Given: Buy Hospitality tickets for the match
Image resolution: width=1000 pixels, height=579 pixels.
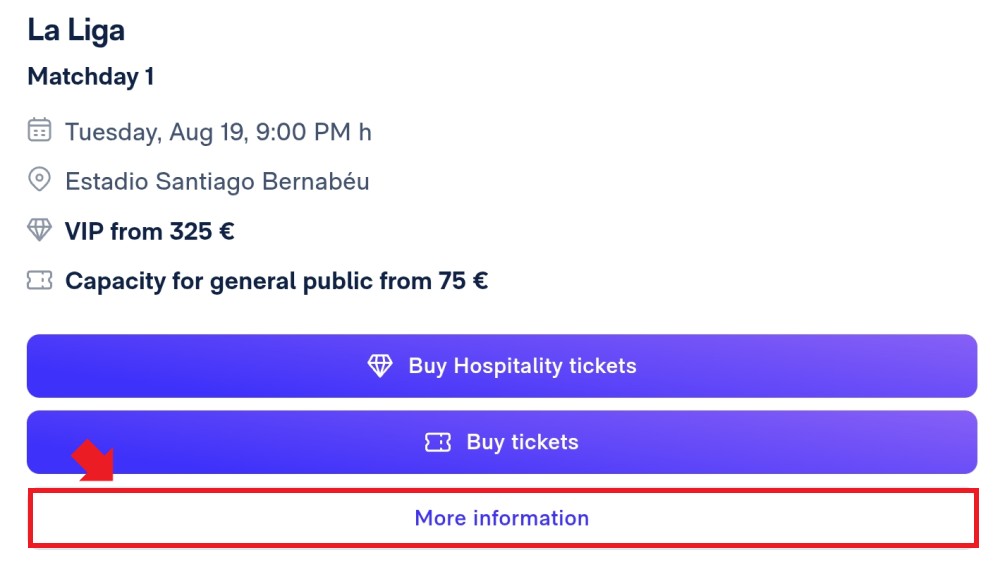Looking at the screenshot, I should pos(502,365).
